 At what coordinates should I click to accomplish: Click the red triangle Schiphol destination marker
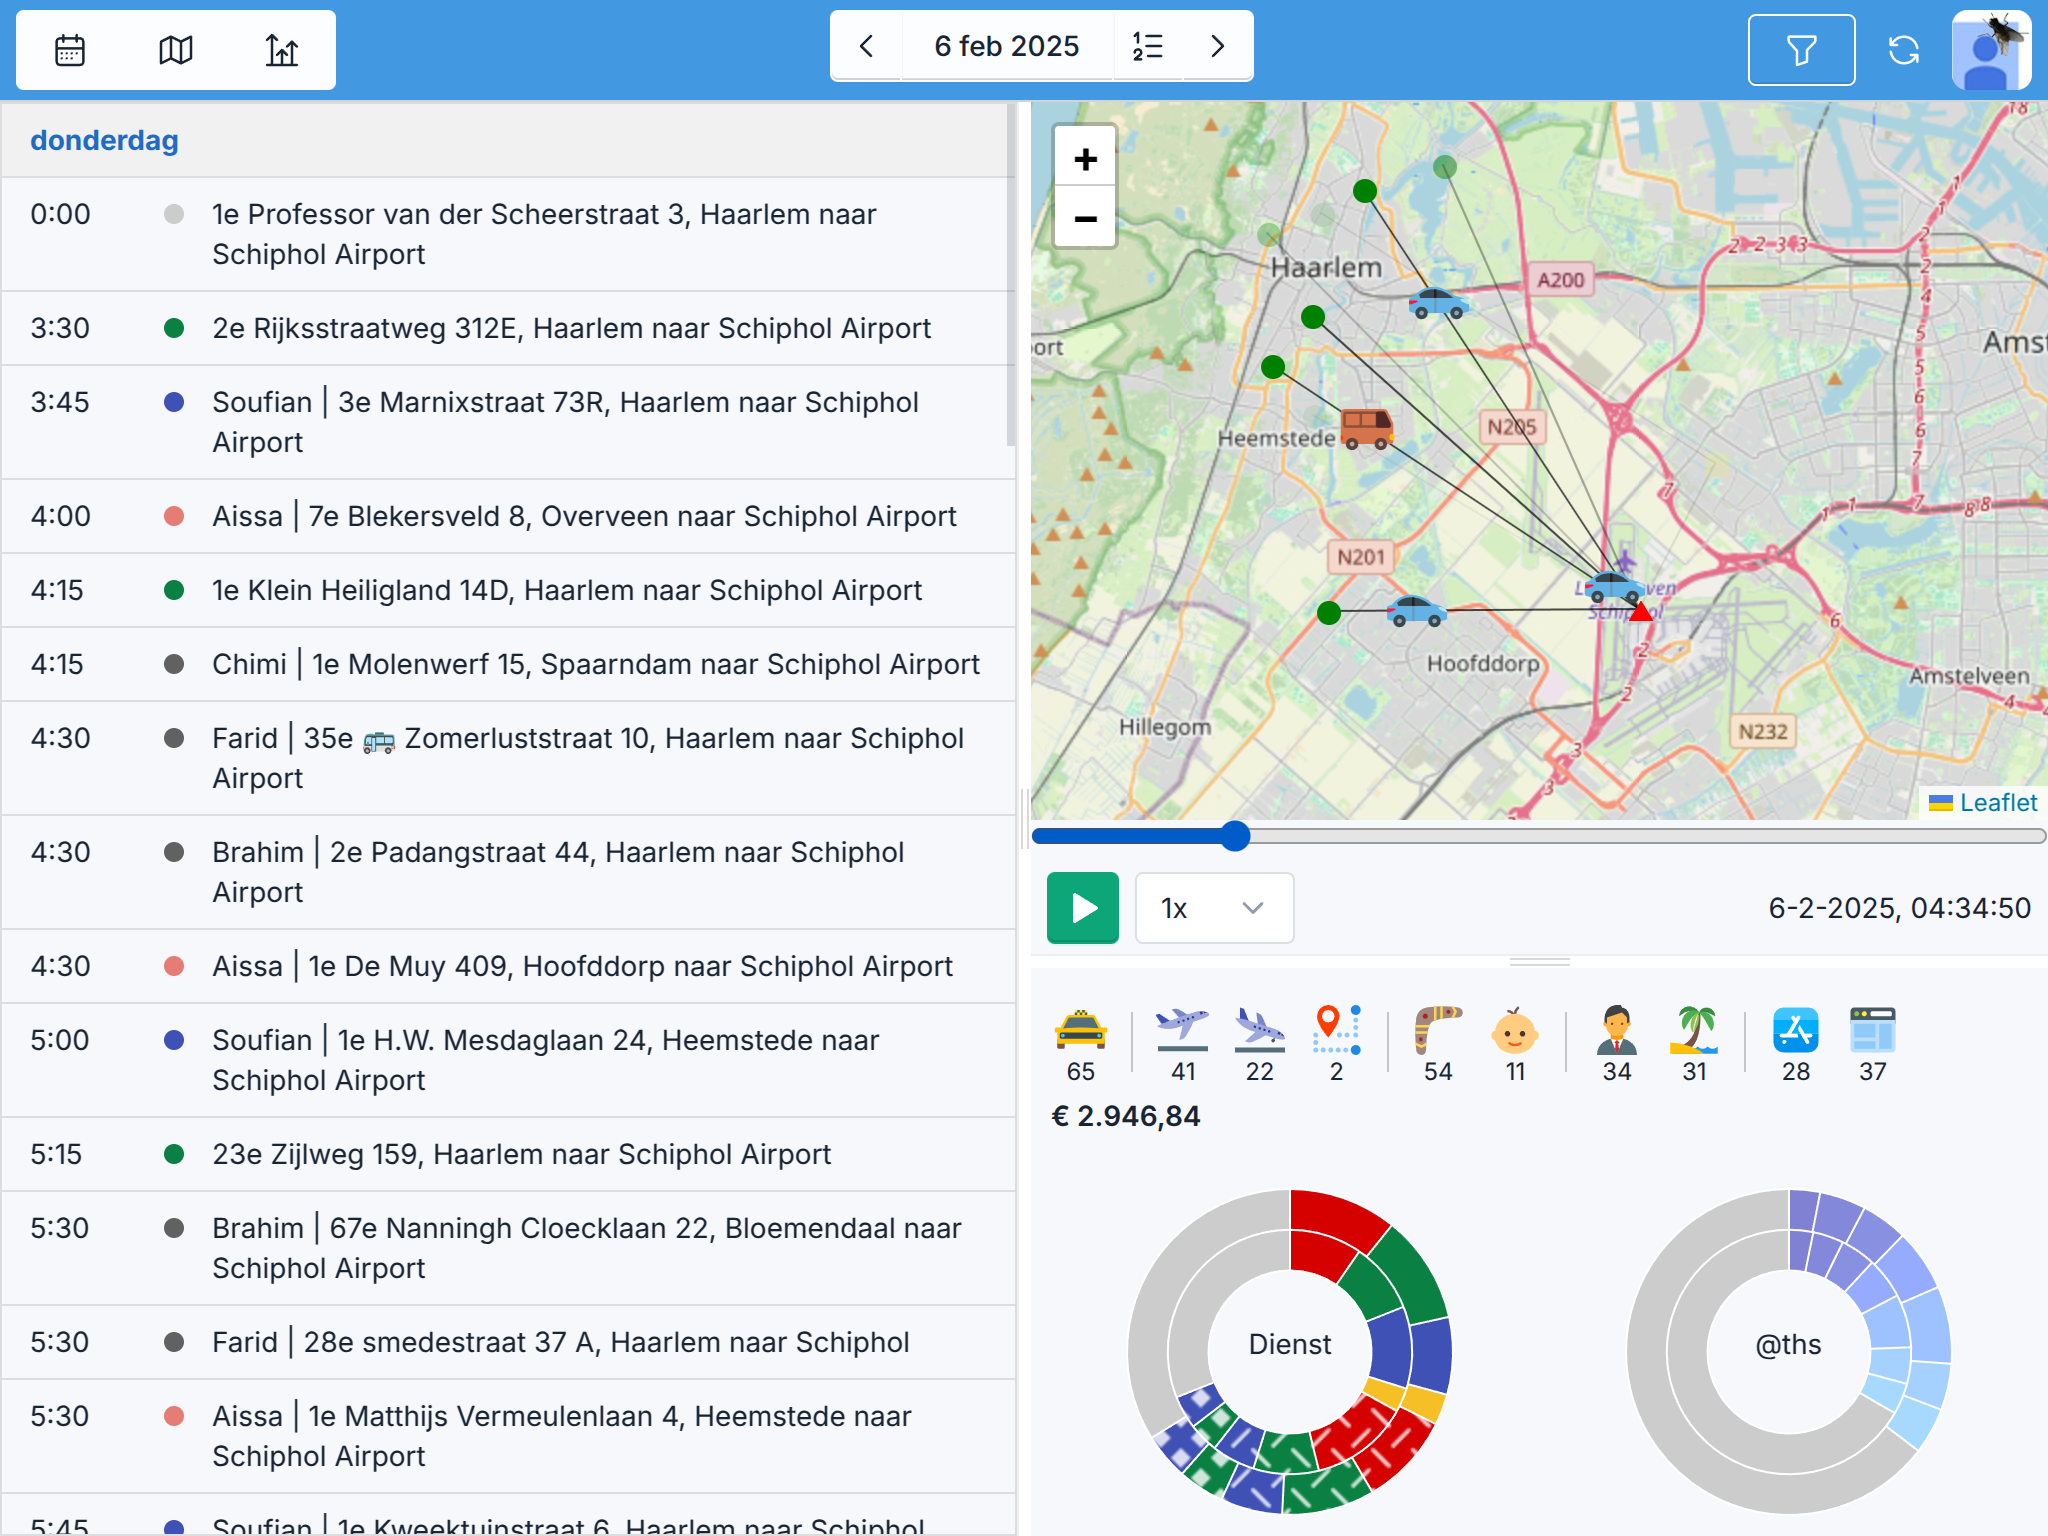point(1640,611)
